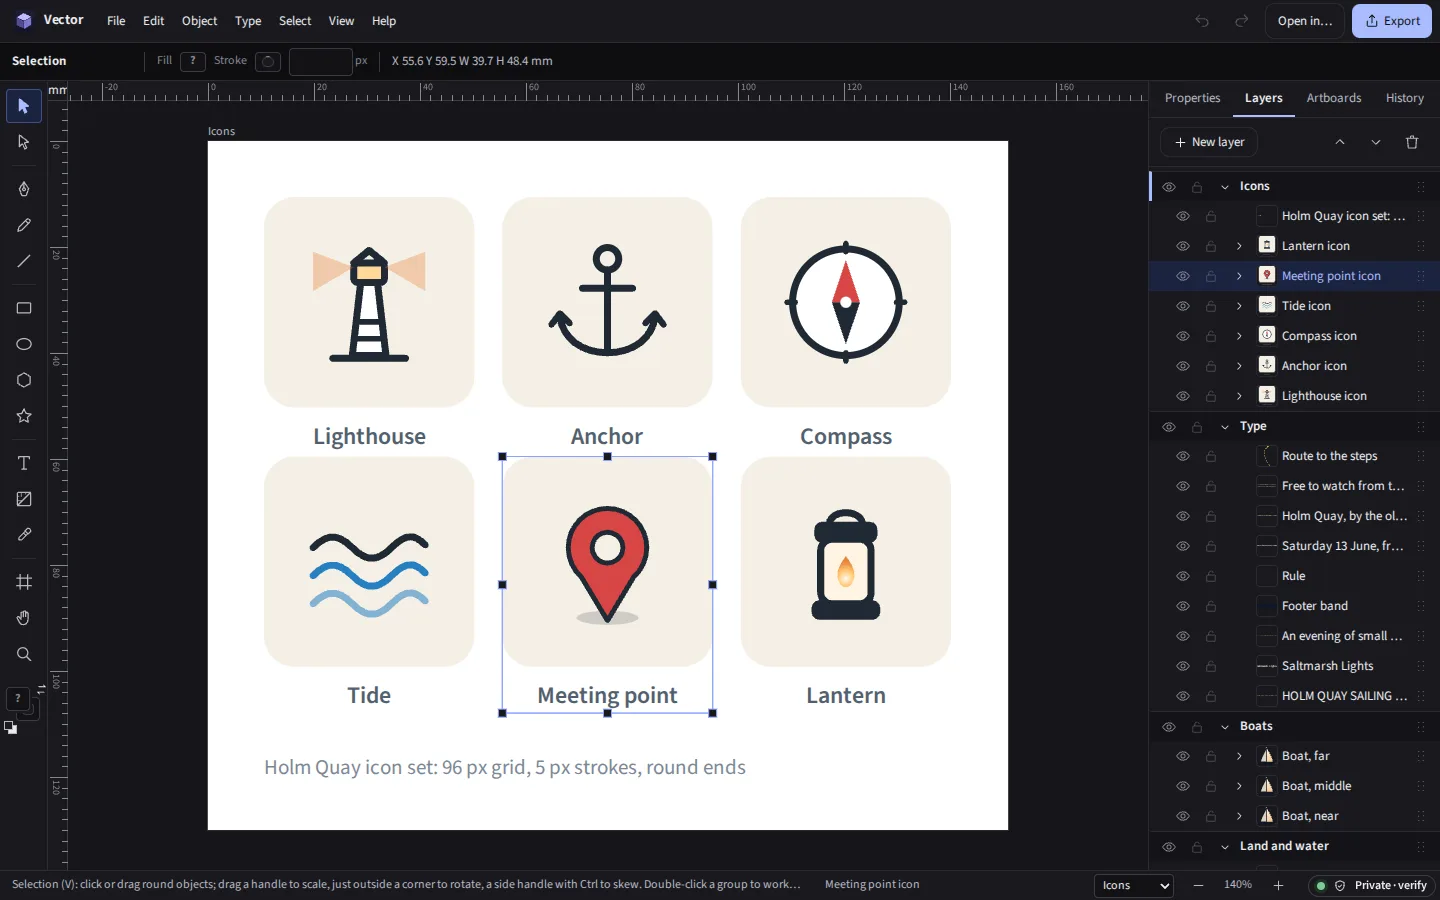Open the Icons artboard dropdown in status bar
1440x900 pixels.
[x=1133, y=885]
